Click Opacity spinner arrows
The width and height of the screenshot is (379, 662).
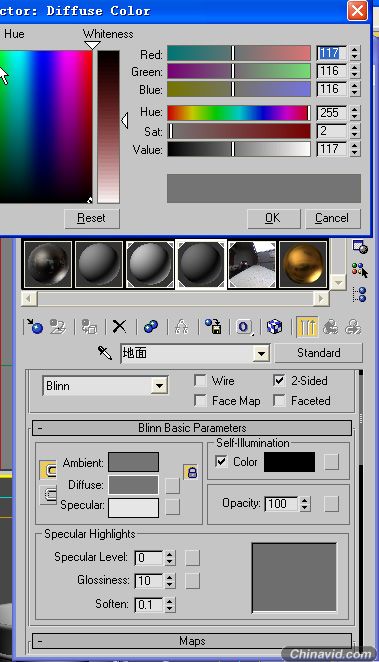click(304, 503)
